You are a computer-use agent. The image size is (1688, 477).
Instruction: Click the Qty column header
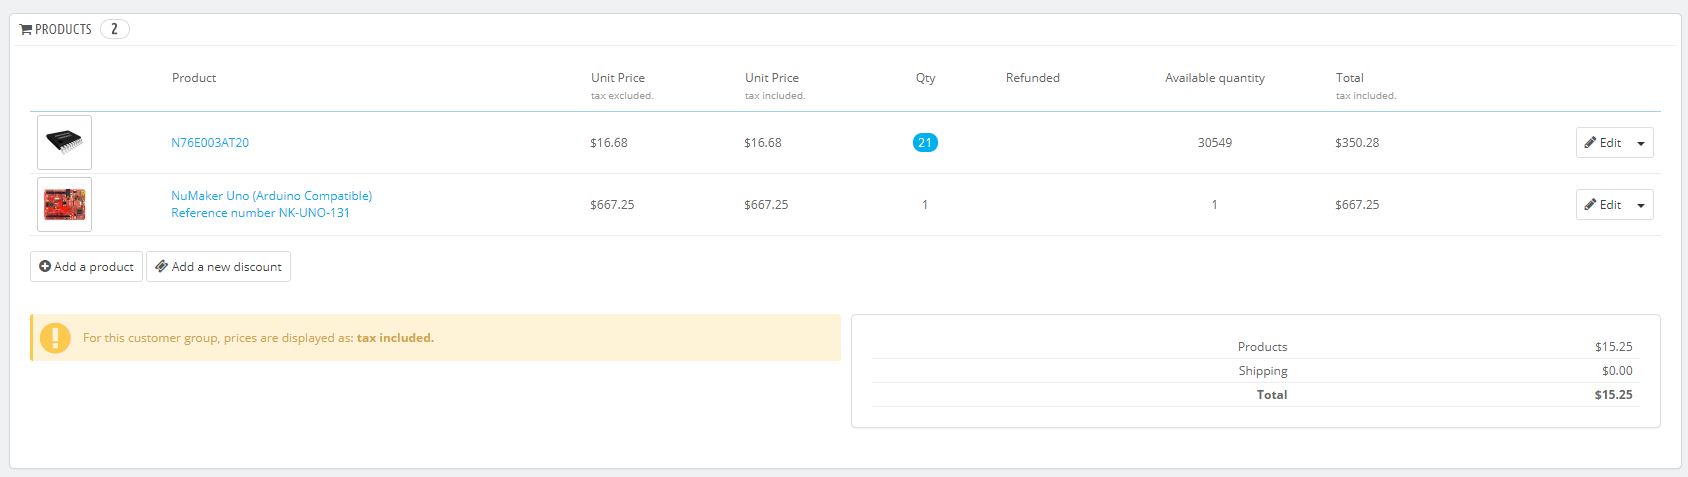coord(926,78)
